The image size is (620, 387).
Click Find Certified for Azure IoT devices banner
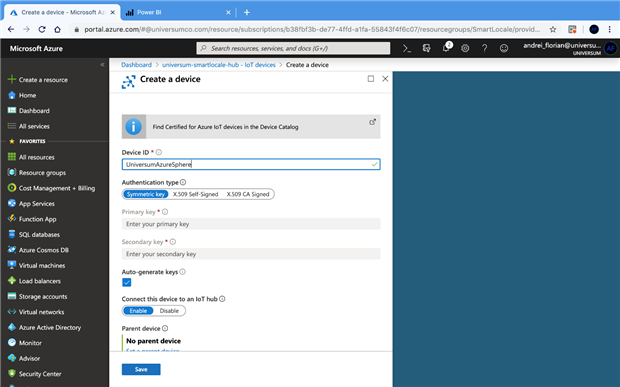[251, 126]
